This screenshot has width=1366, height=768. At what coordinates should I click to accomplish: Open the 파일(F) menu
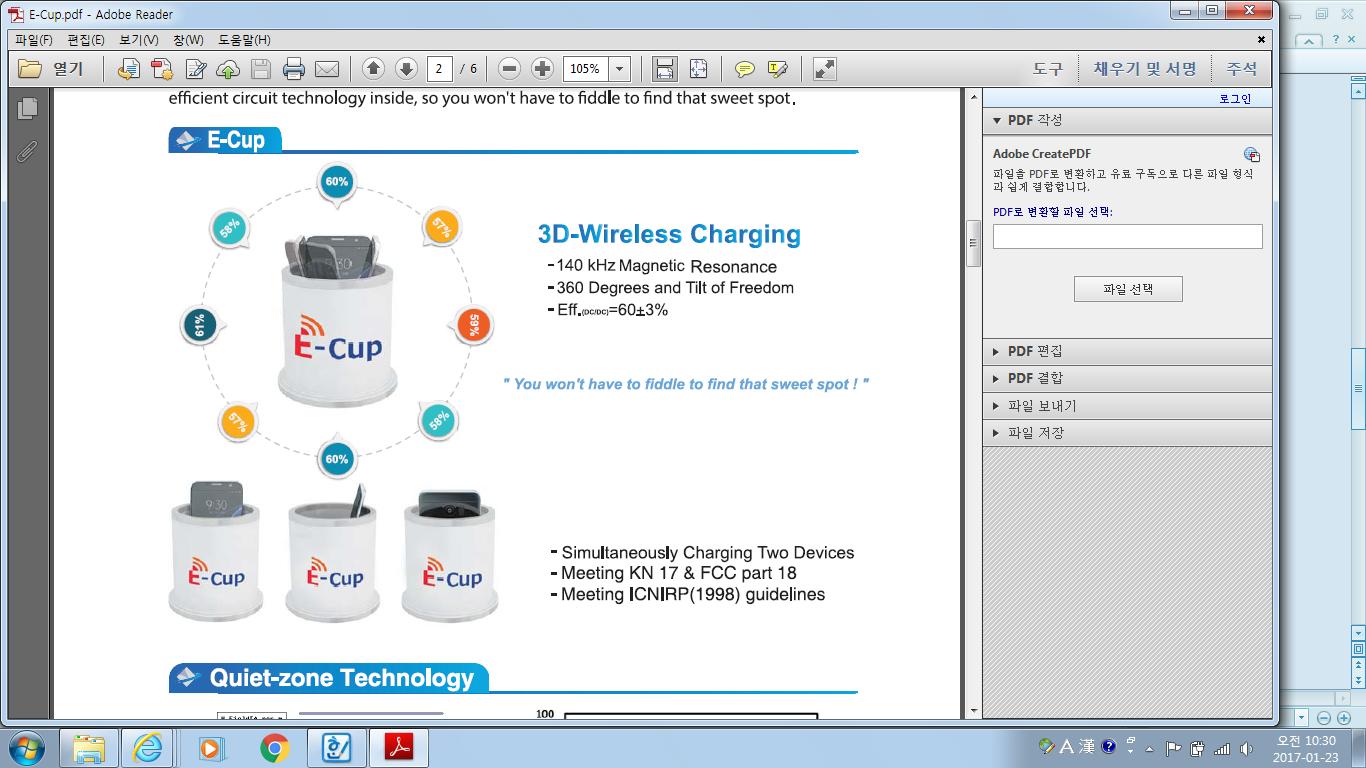(34, 40)
